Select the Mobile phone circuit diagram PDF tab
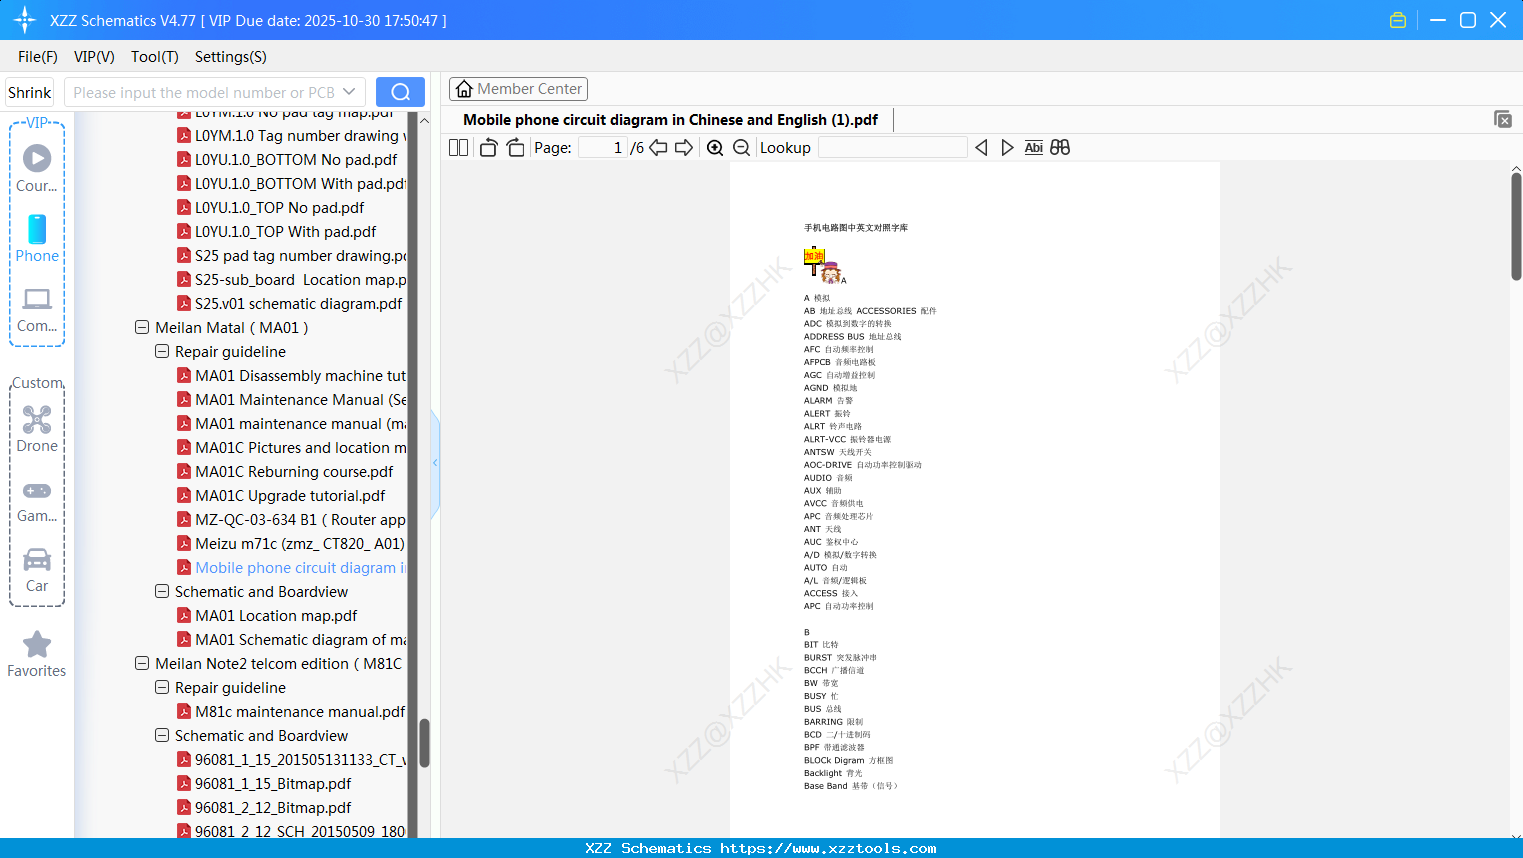The image size is (1523, 858). point(670,120)
